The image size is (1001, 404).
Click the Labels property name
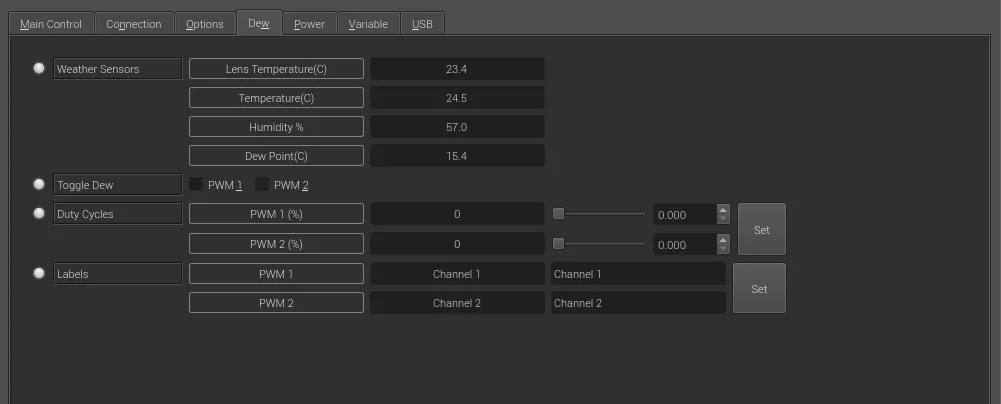117,274
